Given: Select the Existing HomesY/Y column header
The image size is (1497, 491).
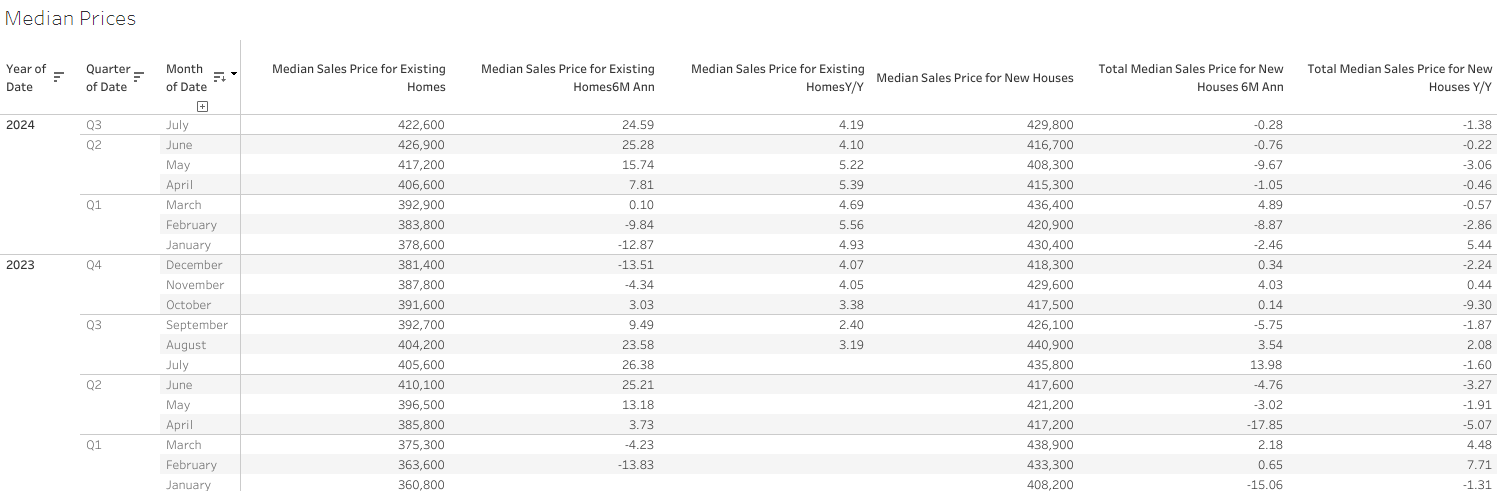Looking at the screenshot, I should point(777,78).
